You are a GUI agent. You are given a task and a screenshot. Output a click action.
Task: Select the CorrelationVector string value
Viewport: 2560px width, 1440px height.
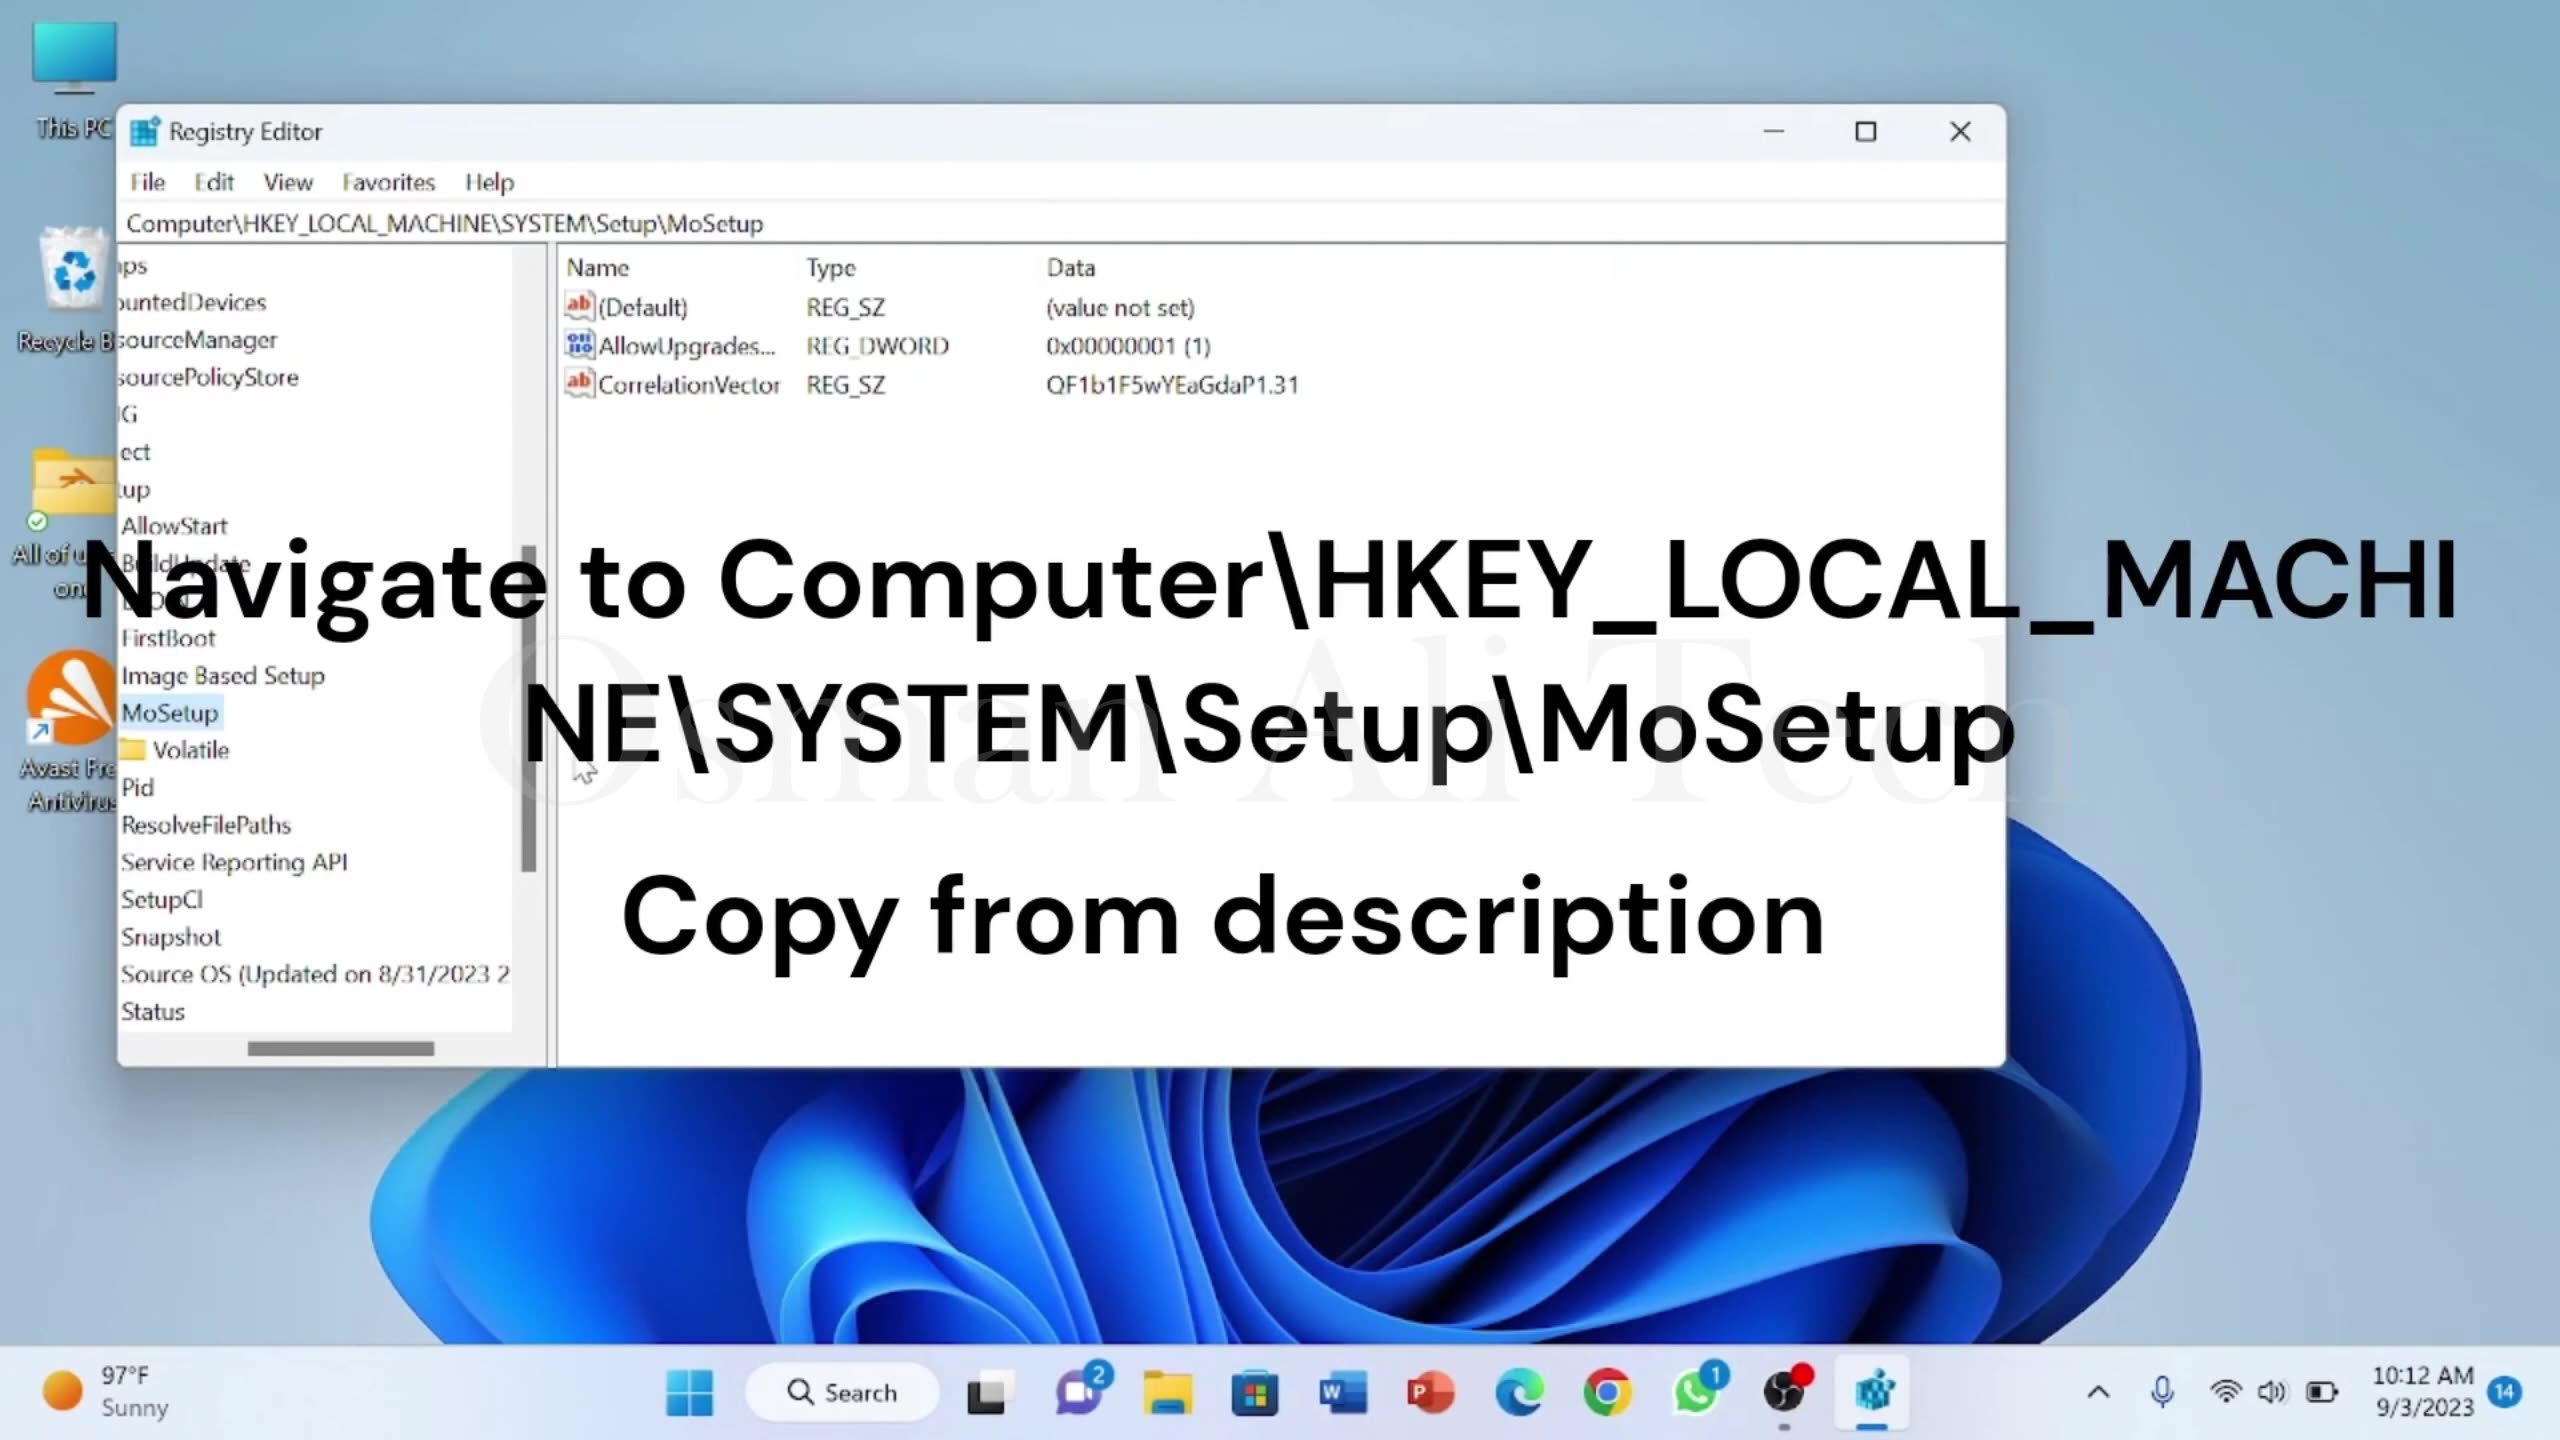click(688, 384)
